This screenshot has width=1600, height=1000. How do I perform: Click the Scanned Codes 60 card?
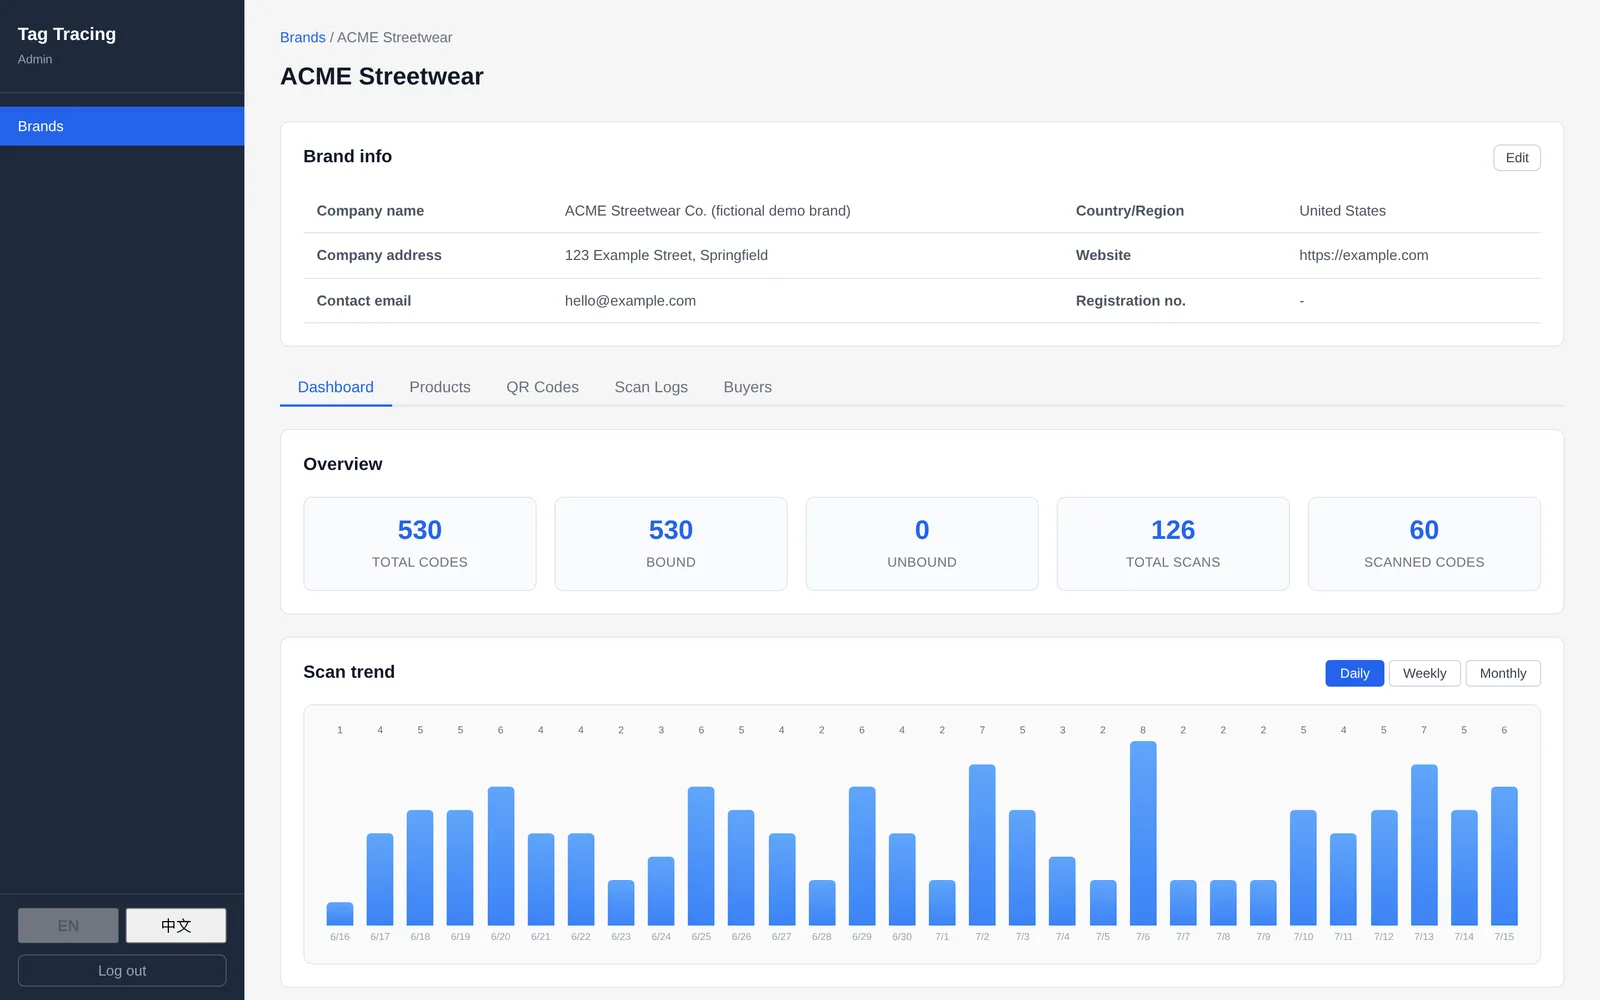coord(1424,544)
